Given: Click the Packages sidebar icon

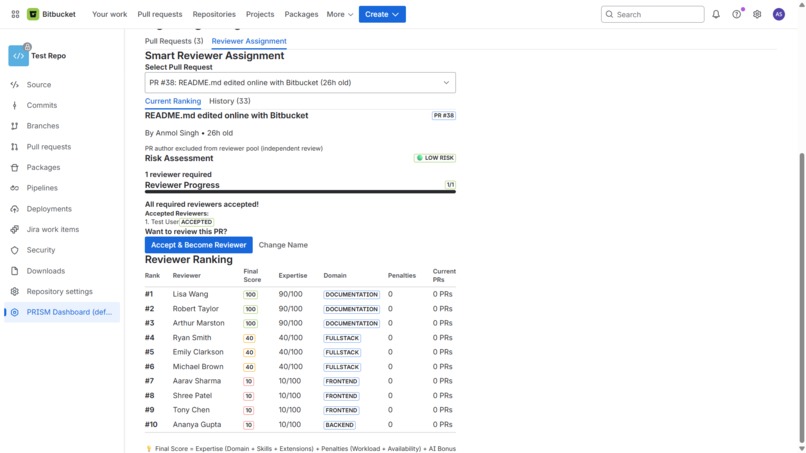Looking at the screenshot, I should (x=14, y=168).
